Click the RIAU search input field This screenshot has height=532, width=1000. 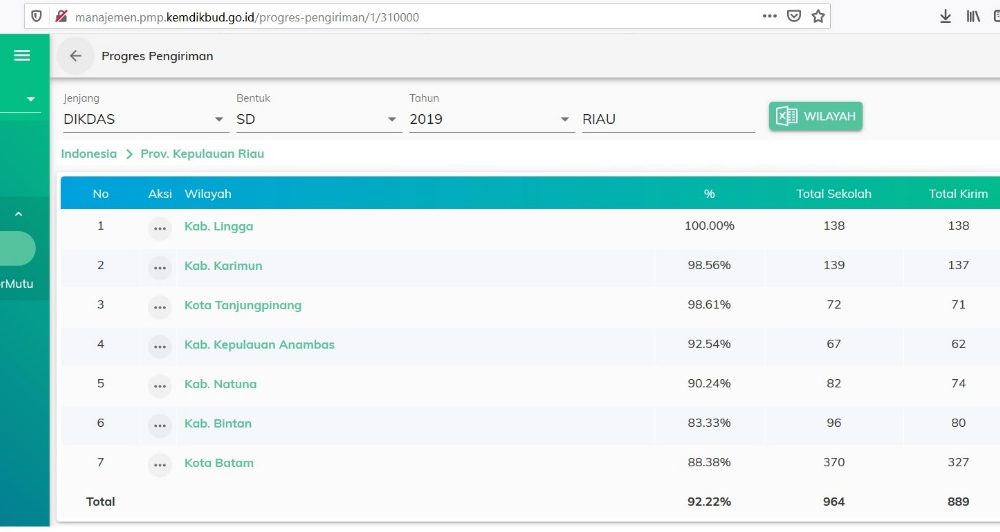(x=667, y=119)
